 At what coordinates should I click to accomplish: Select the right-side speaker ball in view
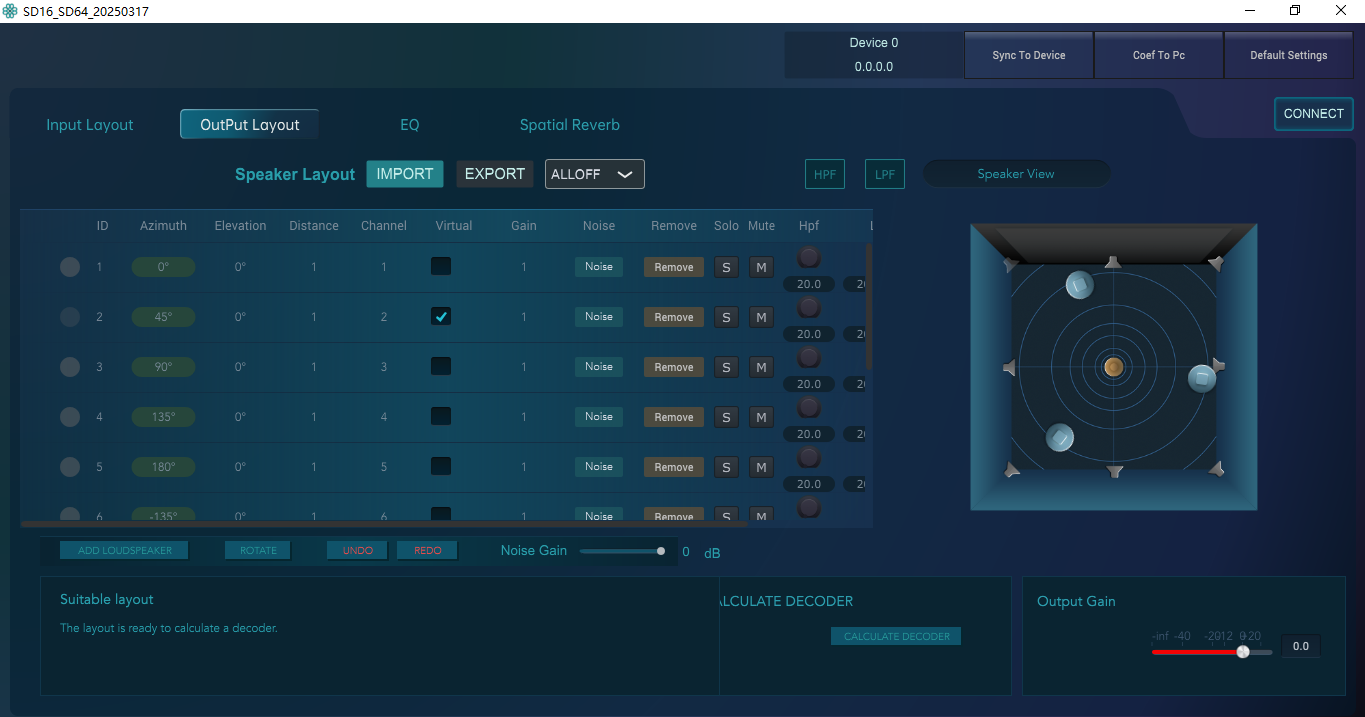point(1201,378)
